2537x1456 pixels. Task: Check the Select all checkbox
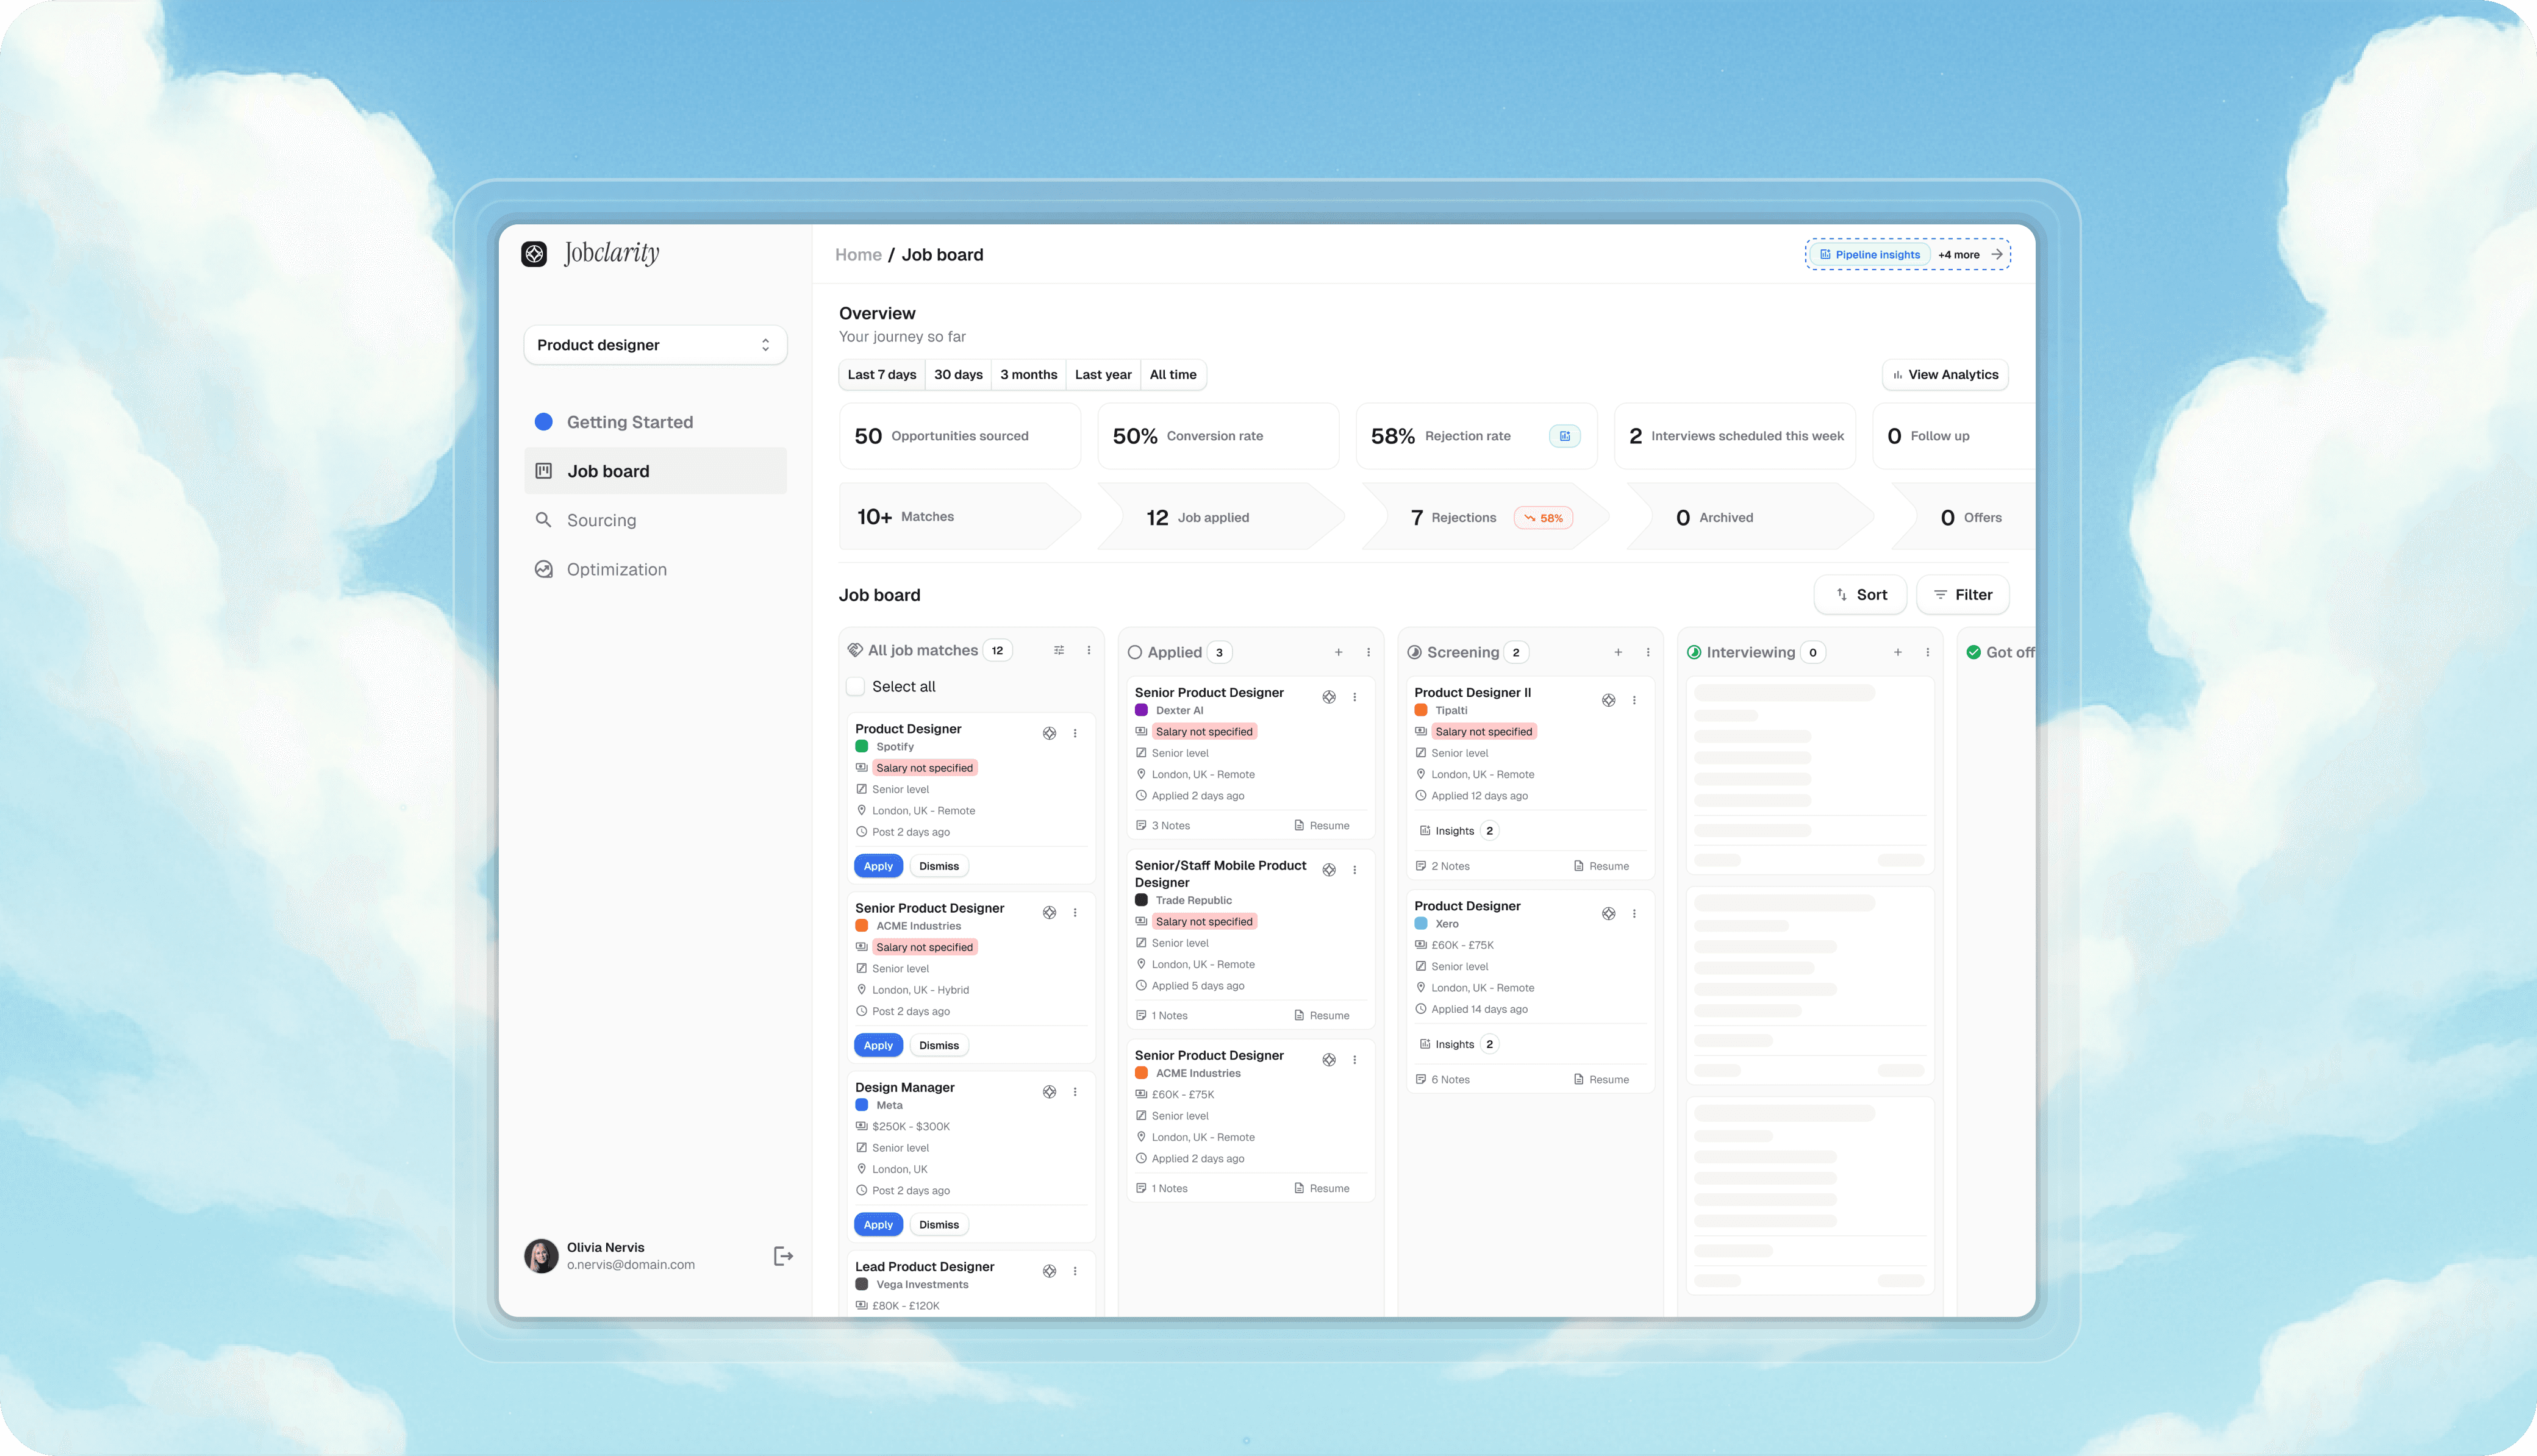[x=855, y=686]
